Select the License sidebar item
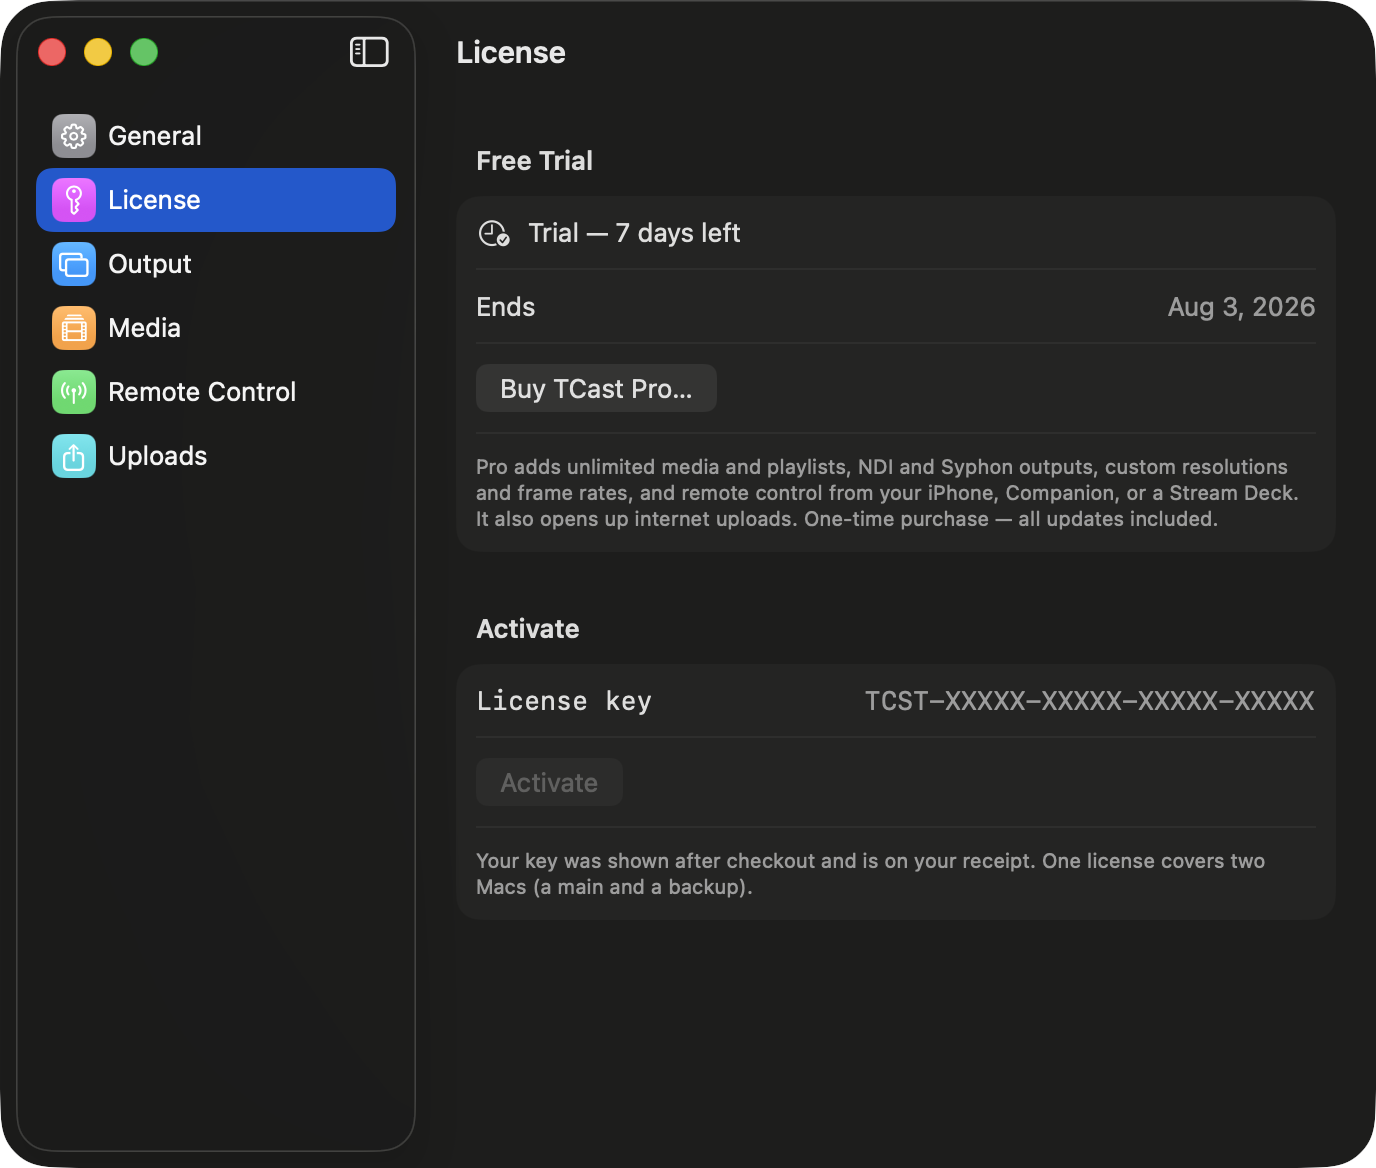This screenshot has height=1168, width=1376. pyautogui.click(x=216, y=200)
